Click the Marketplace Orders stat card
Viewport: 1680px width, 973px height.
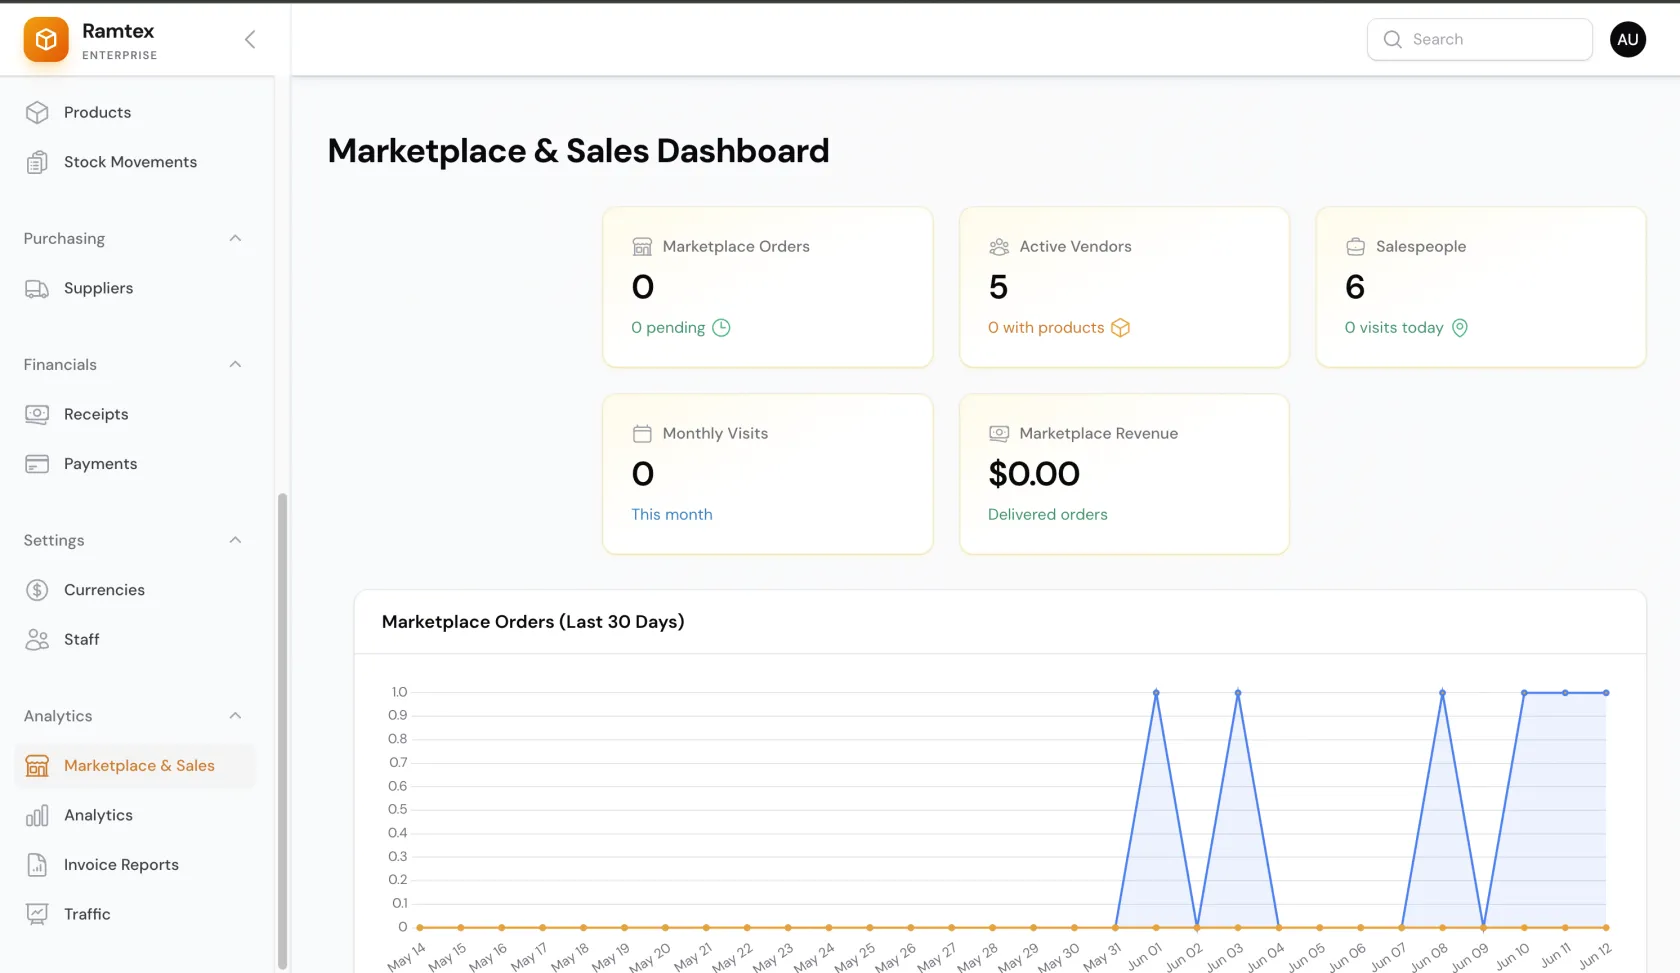(768, 287)
